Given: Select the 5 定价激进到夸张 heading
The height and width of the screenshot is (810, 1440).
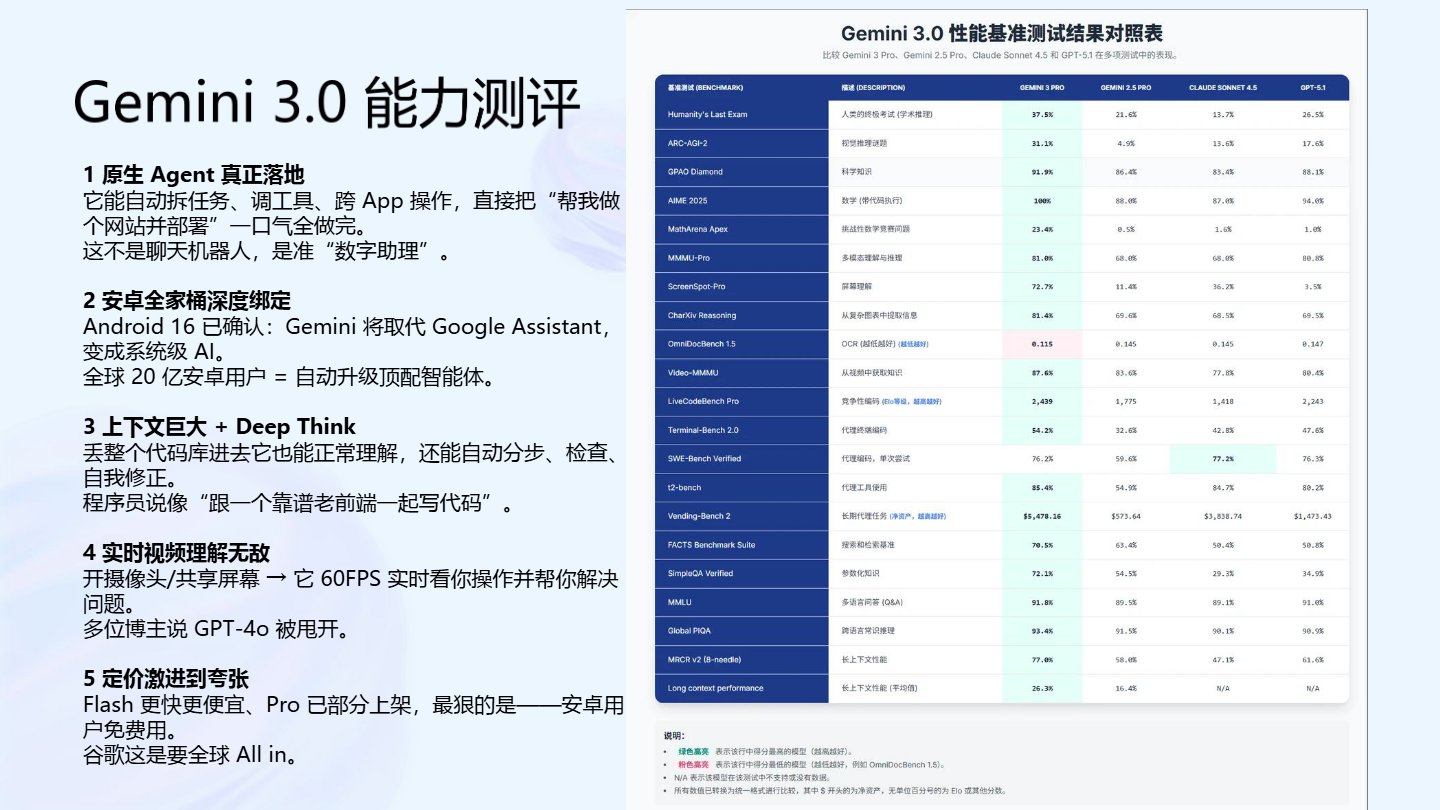Looking at the screenshot, I should 165,679.
